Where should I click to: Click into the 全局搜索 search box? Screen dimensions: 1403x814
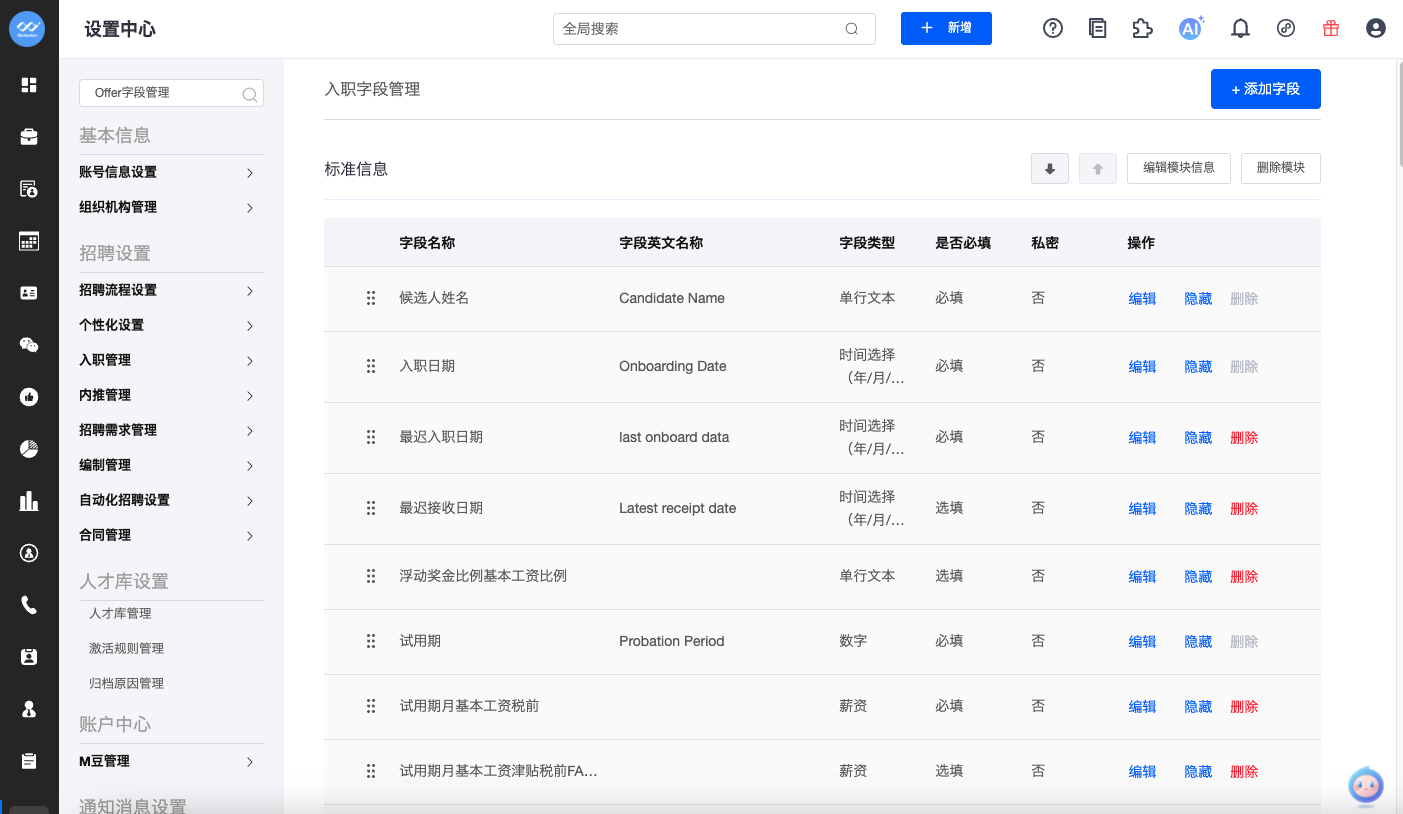700,29
